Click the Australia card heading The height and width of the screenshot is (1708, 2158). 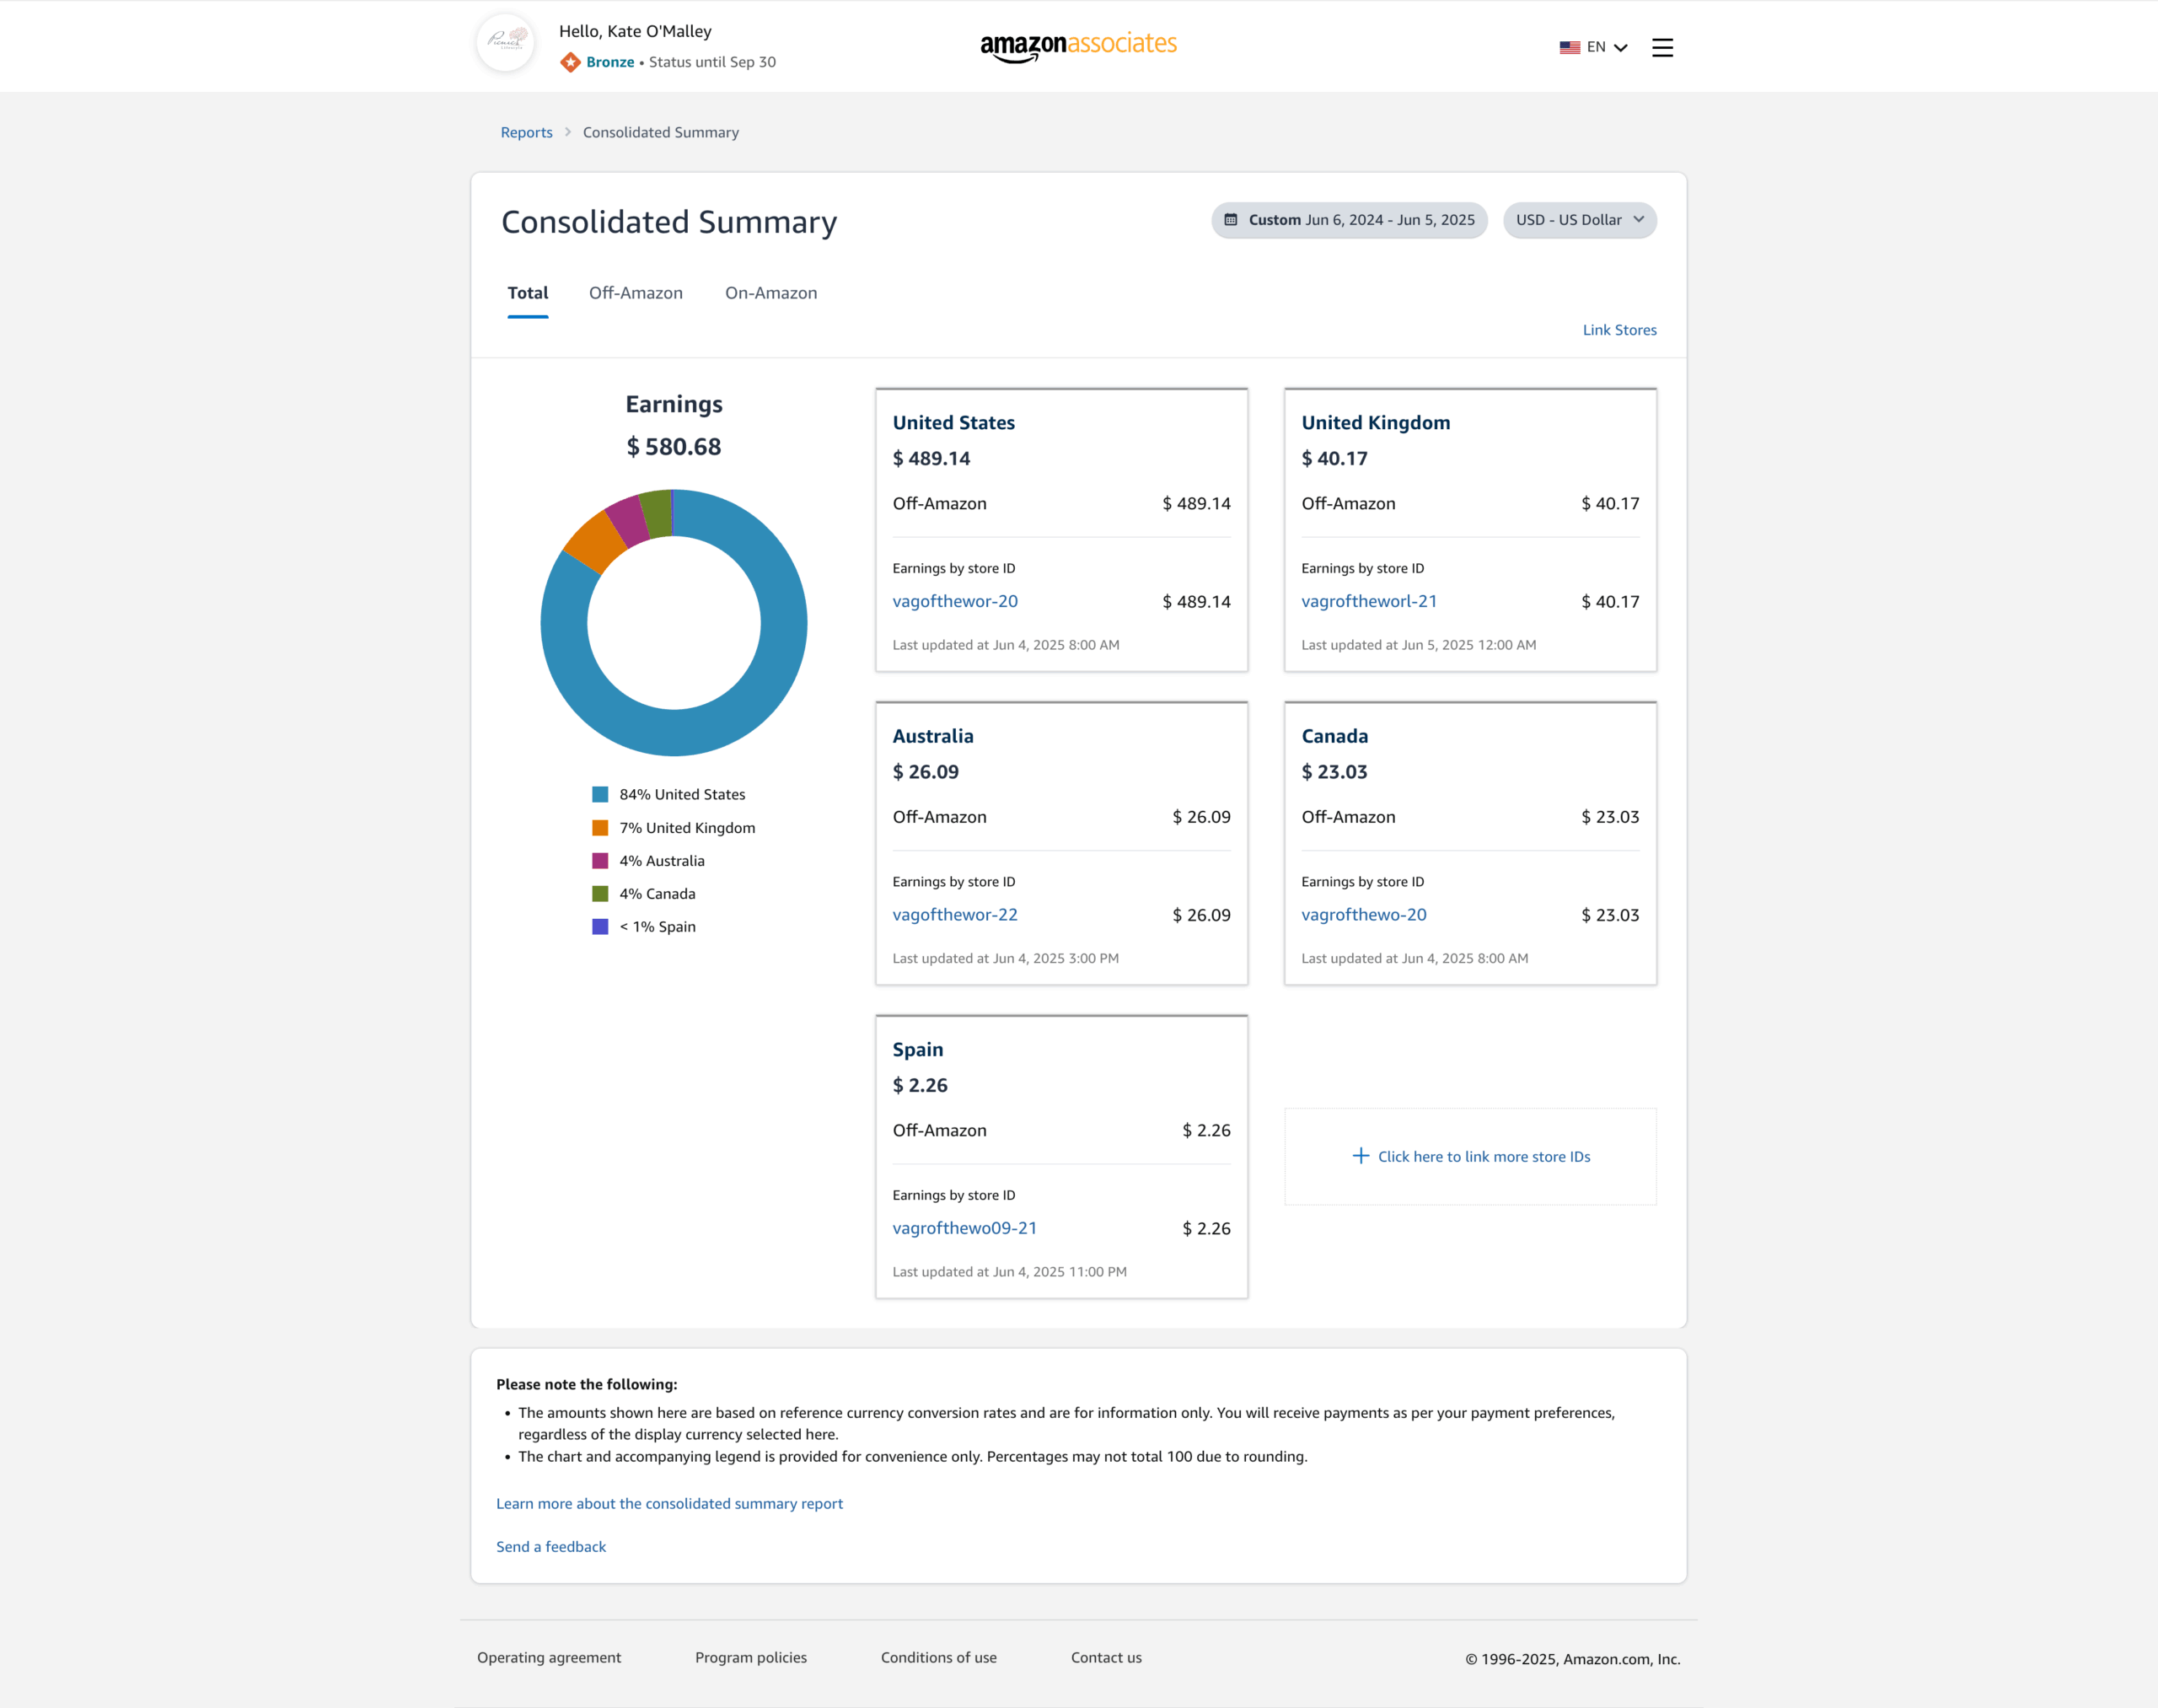tap(933, 736)
